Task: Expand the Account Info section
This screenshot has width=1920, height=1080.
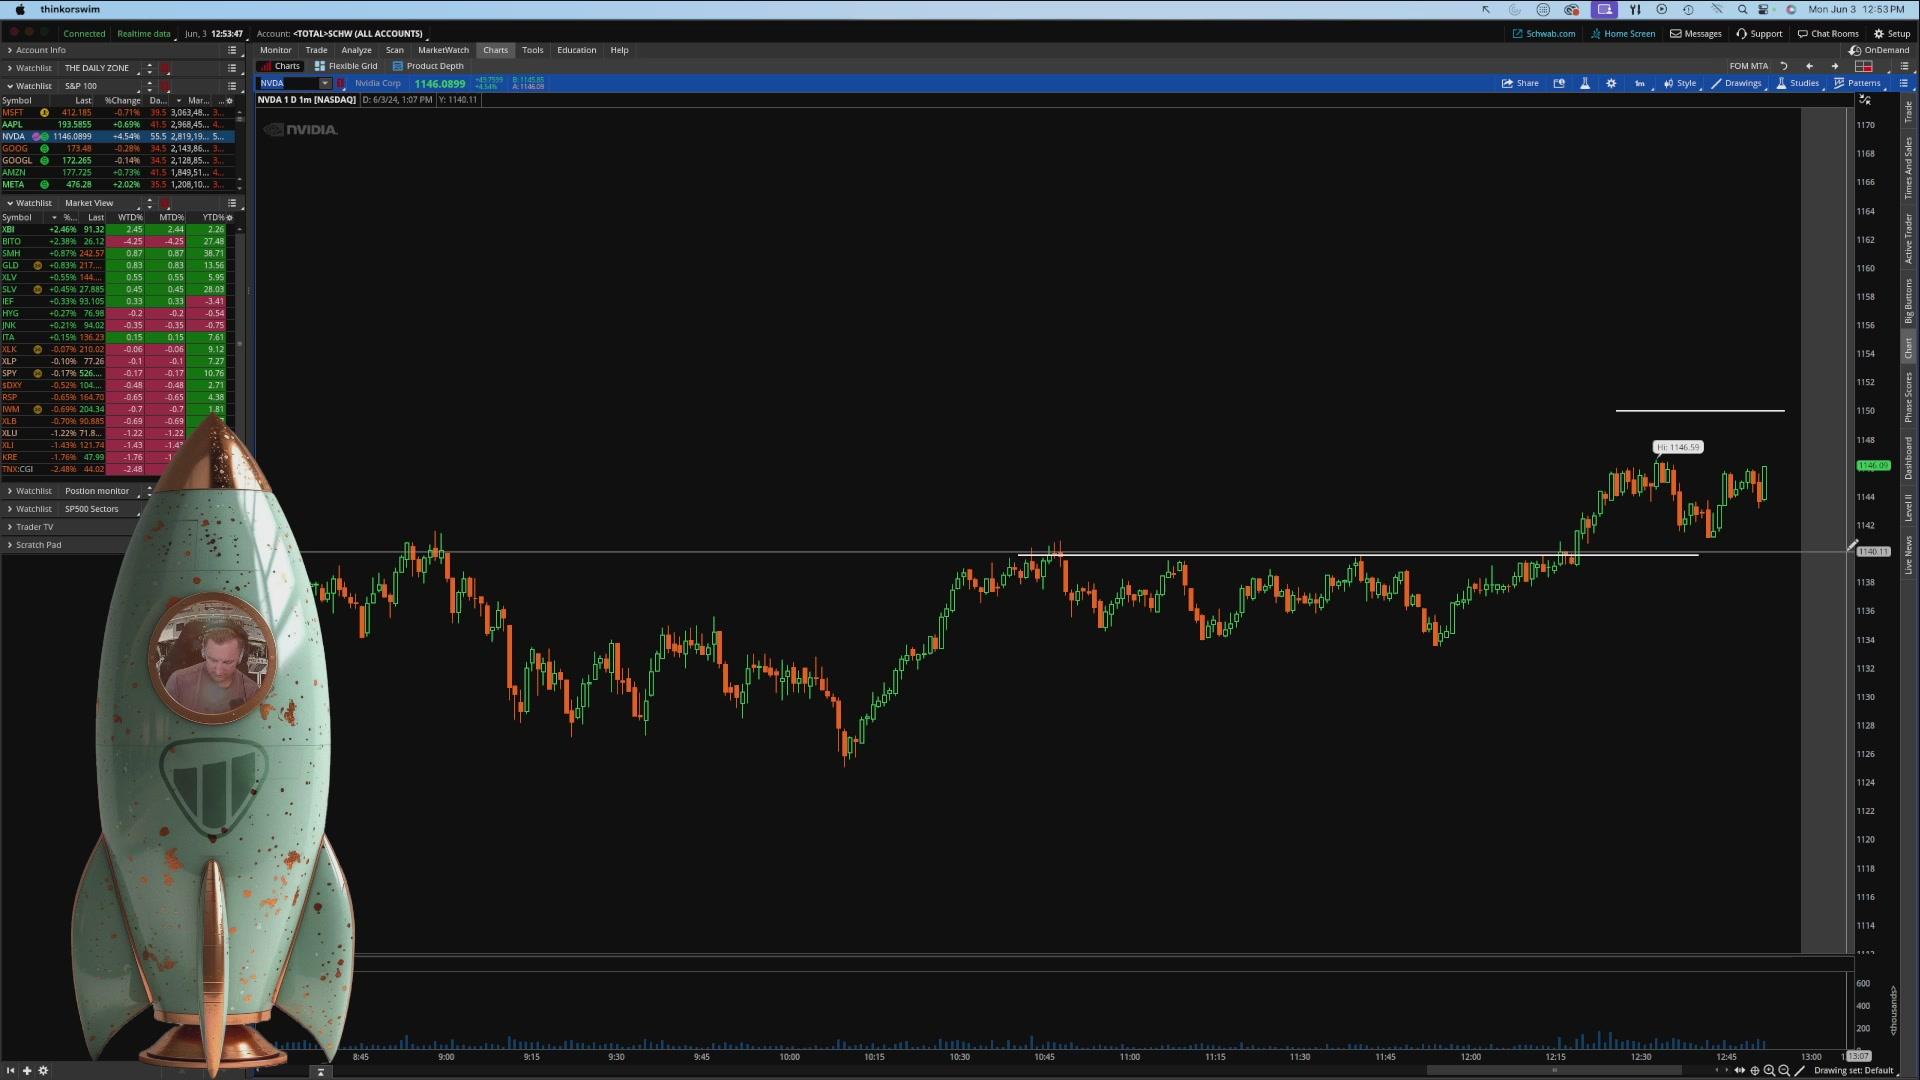Action: 10,50
